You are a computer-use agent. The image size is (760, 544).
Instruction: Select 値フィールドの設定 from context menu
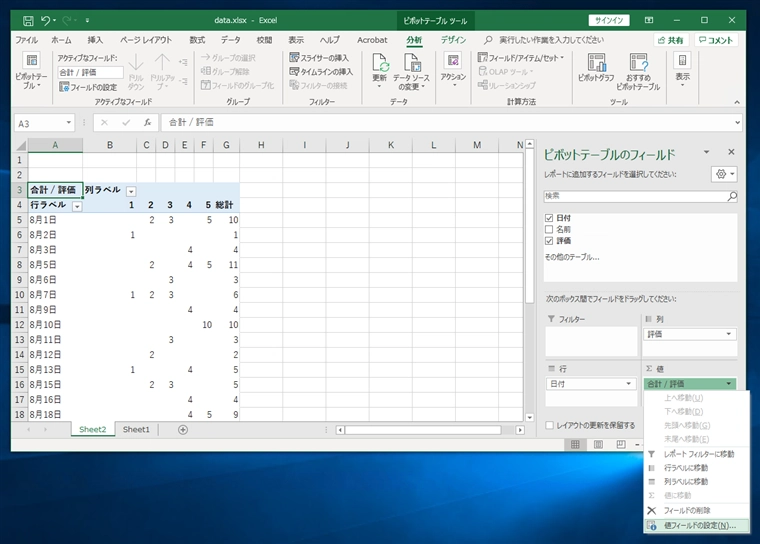pos(699,525)
